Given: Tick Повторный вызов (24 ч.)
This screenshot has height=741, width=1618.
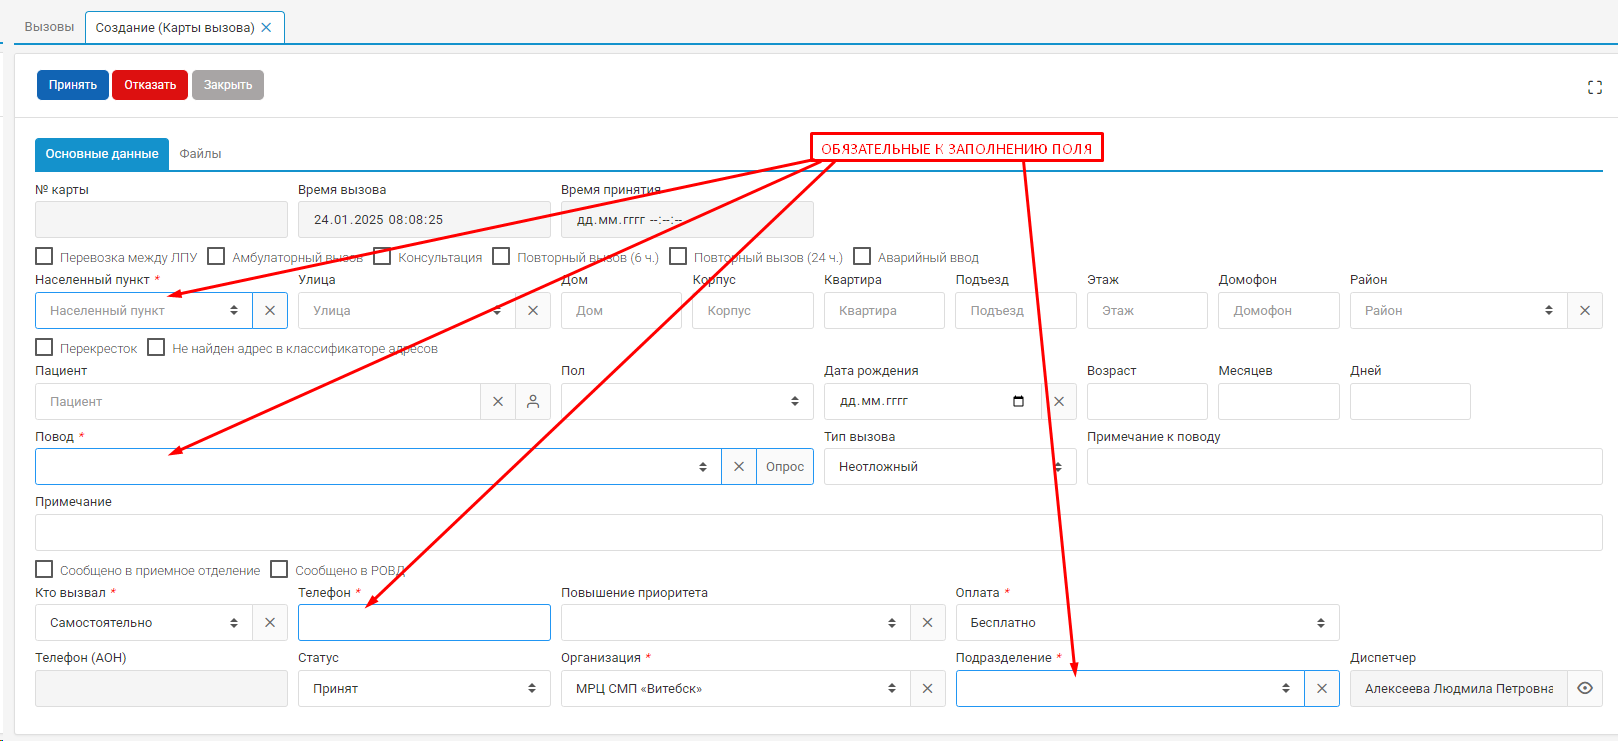Looking at the screenshot, I should (678, 257).
